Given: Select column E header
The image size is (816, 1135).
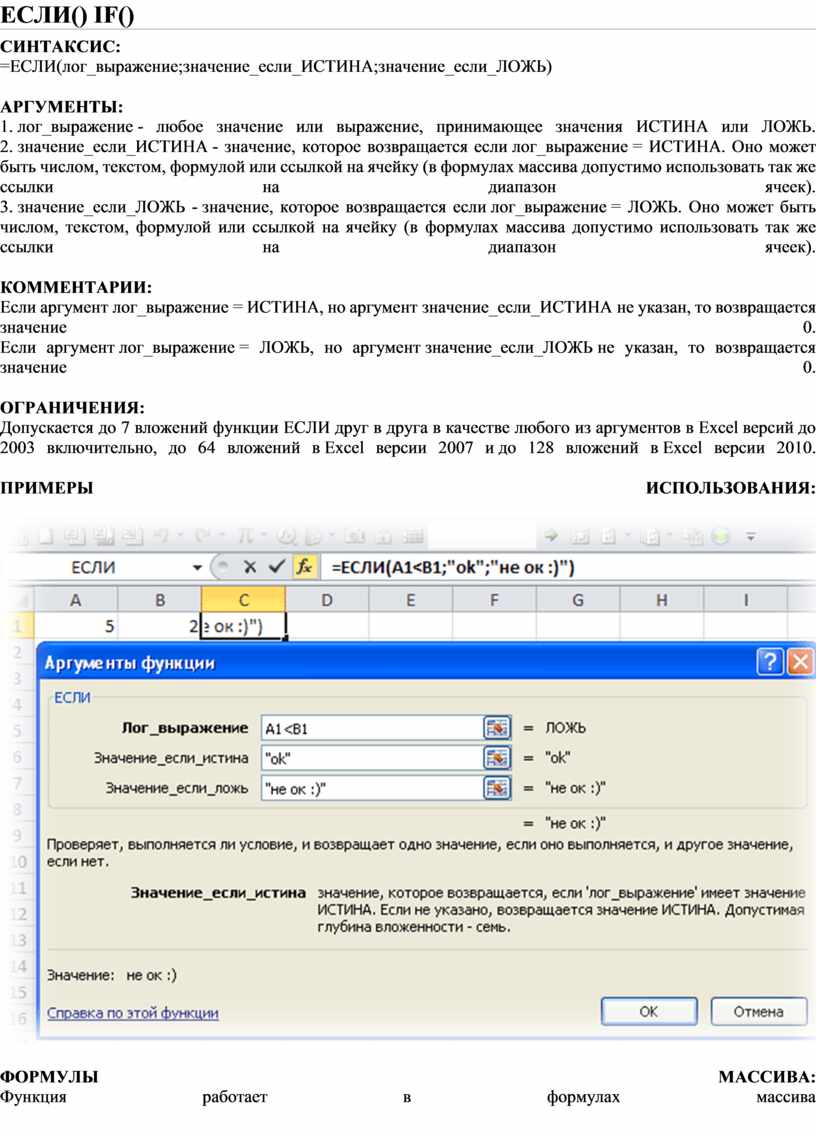Looking at the screenshot, I should click(411, 600).
